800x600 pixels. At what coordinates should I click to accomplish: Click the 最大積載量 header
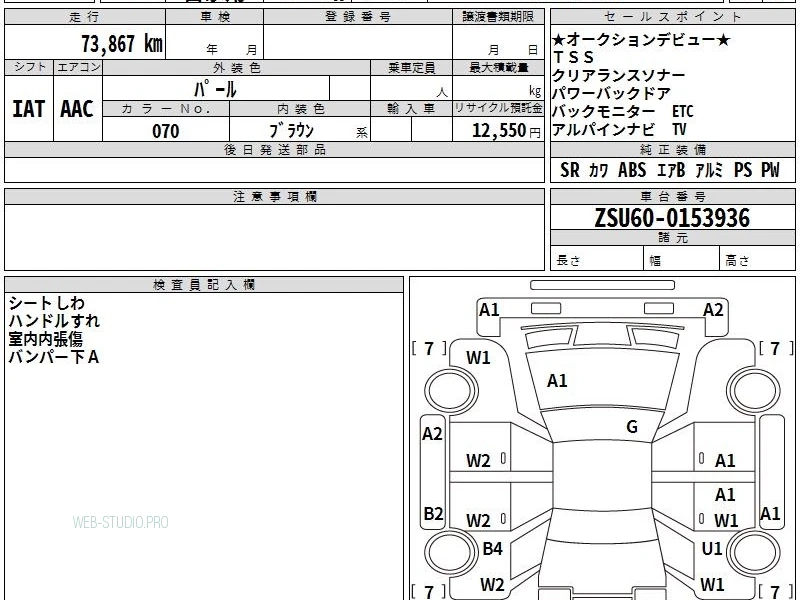coord(498,68)
